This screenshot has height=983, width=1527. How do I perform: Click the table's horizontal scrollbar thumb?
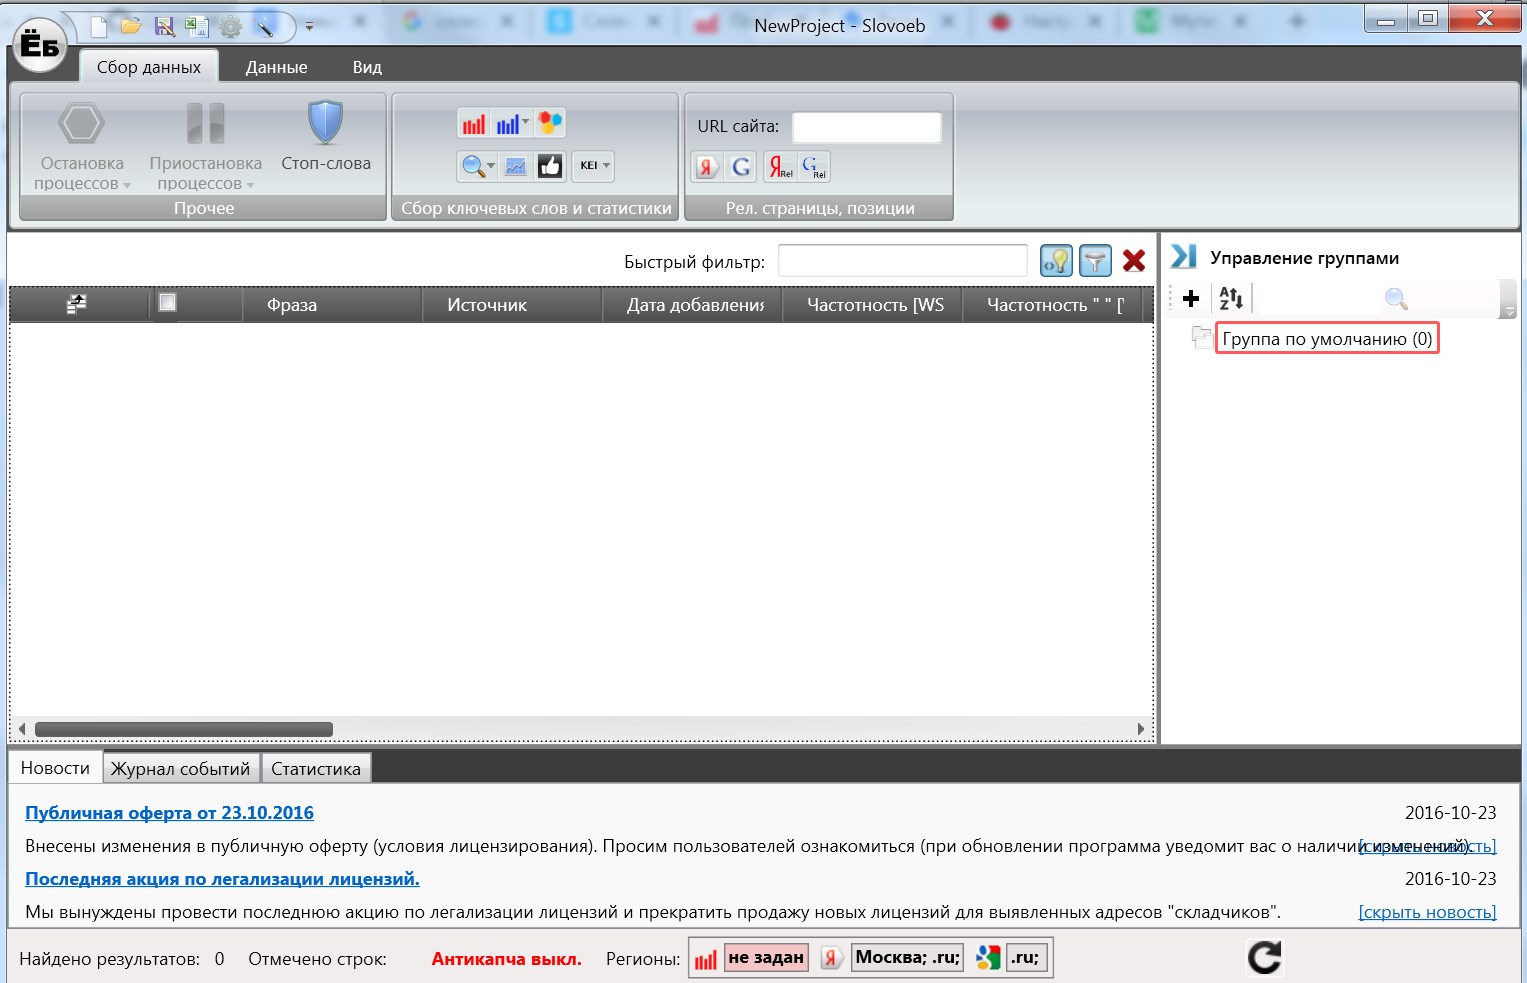pos(184,729)
